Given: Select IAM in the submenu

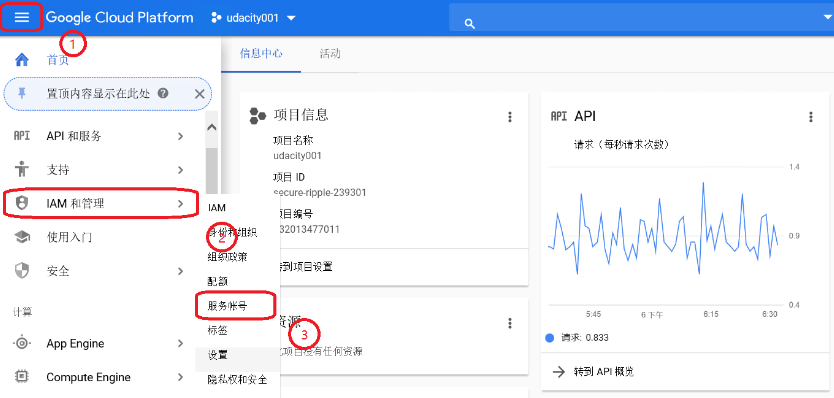Looking at the screenshot, I should 217,208.
